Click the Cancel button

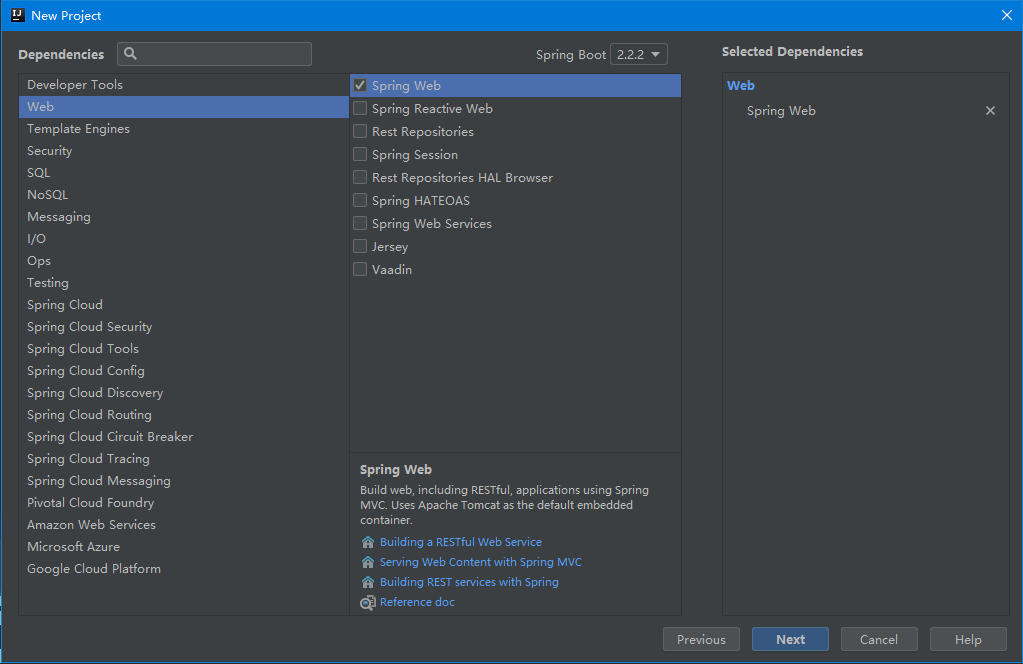879,639
